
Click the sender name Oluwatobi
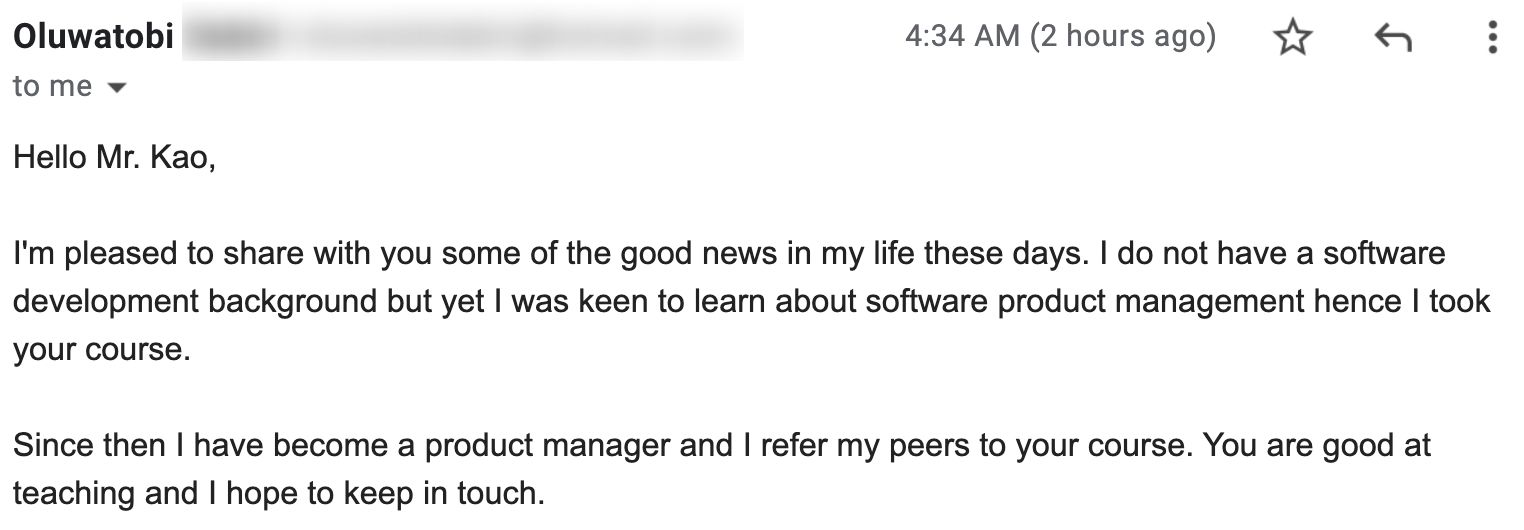93,37
